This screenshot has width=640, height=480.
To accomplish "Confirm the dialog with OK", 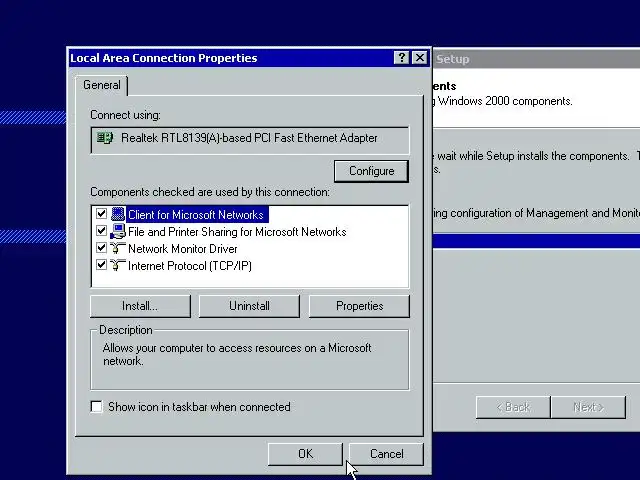I will coord(305,454).
